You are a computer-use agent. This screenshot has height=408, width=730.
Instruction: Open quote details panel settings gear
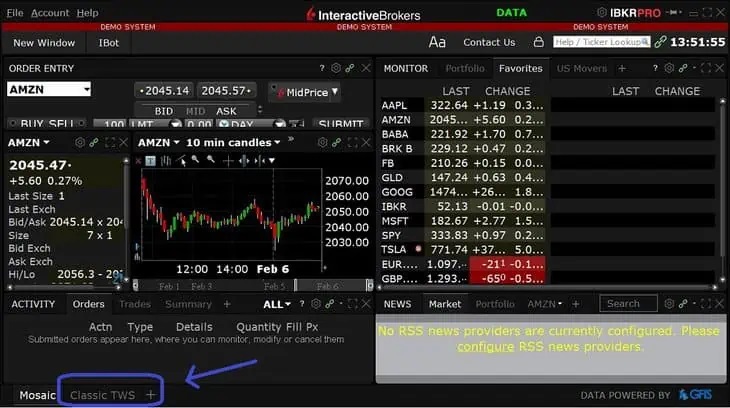(80, 142)
